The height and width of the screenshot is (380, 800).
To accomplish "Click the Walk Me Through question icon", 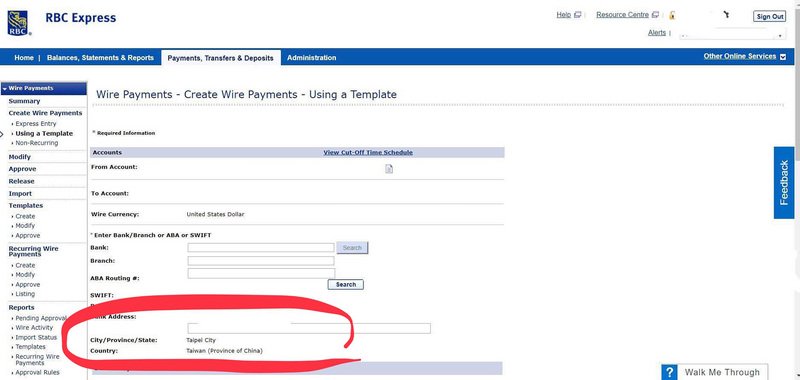I will coord(670,372).
